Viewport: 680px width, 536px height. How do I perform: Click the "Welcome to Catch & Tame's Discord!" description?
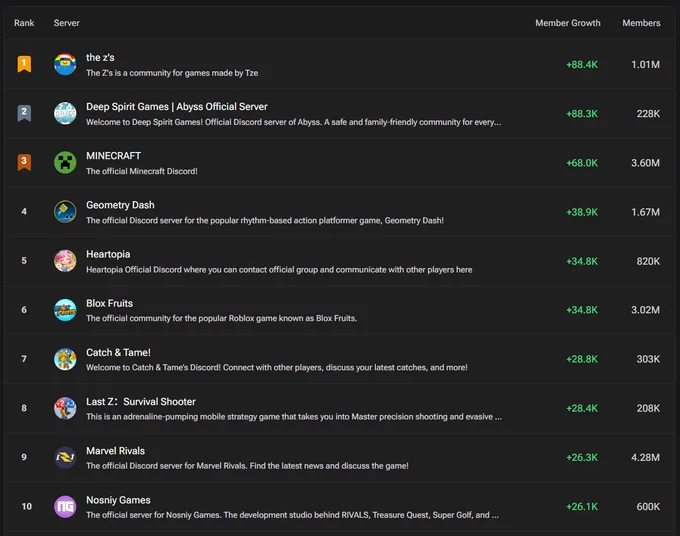point(277,368)
